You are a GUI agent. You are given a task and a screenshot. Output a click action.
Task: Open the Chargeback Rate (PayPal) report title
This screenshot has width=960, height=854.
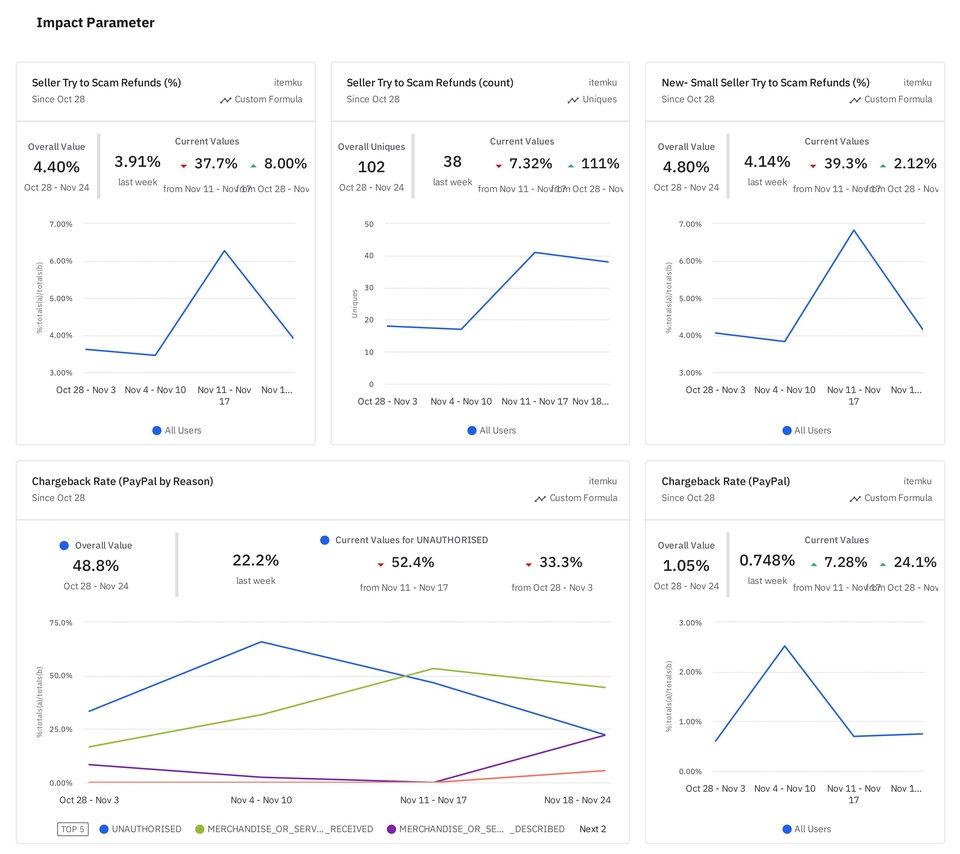pos(725,481)
